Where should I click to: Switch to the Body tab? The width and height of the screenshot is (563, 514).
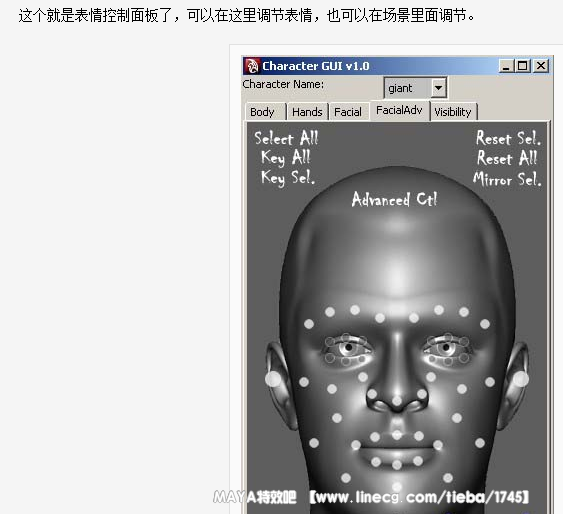click(x=266, y=112)
